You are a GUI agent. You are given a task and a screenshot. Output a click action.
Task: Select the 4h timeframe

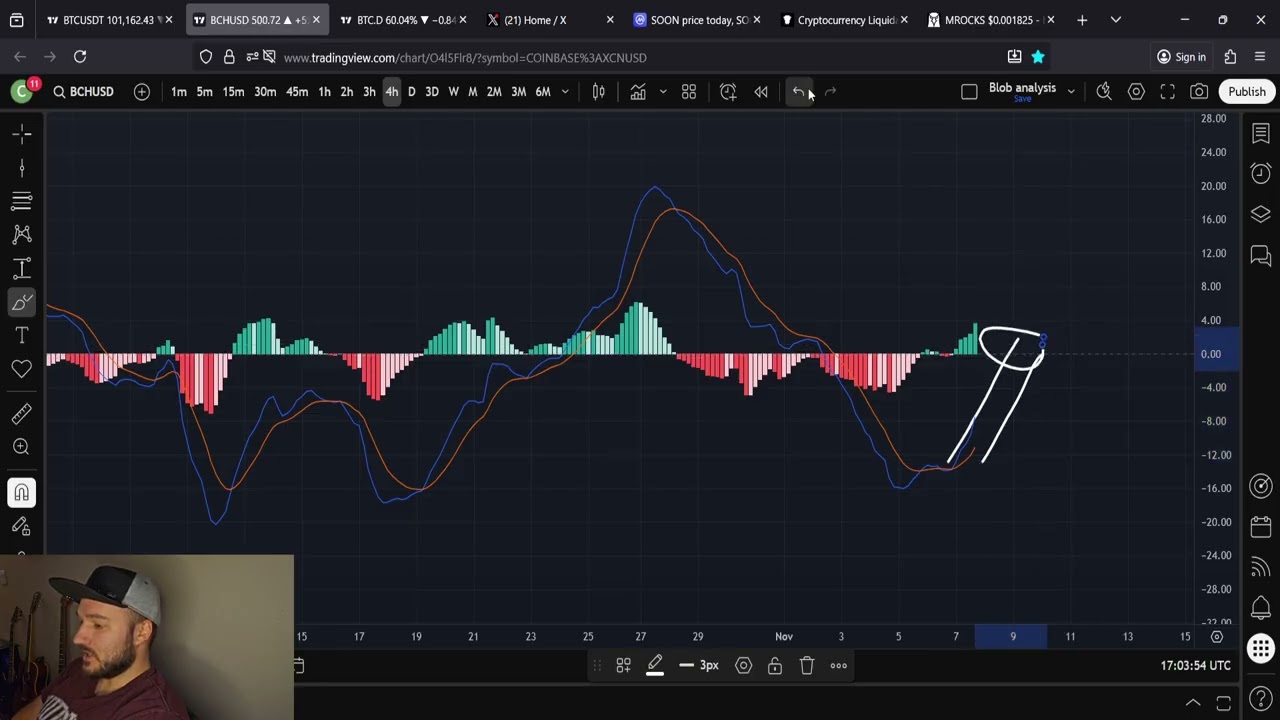pyautogui.click(x=392, y=92)
